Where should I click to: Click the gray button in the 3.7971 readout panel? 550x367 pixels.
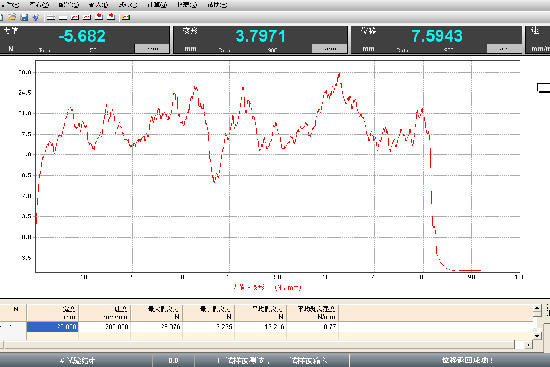click(329, 49)
